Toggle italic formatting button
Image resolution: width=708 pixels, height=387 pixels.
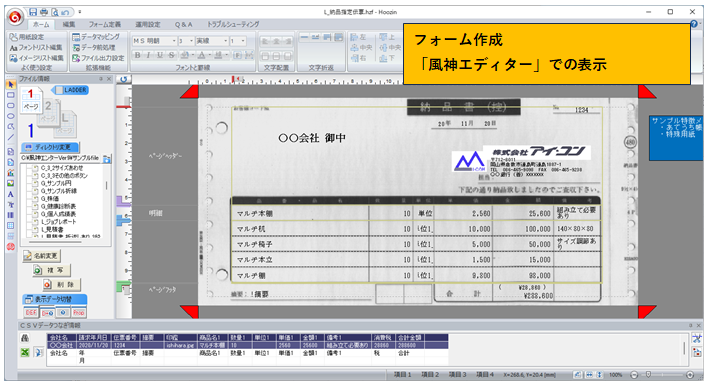148,55
